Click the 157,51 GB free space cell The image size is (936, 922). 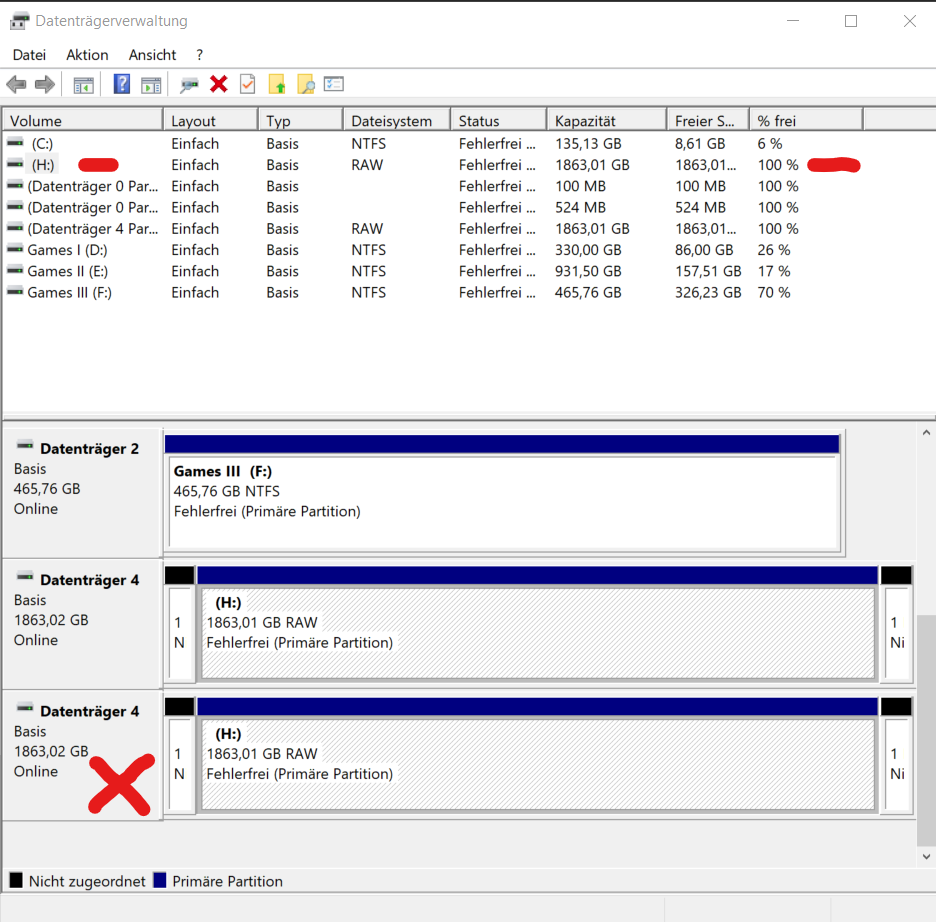(708, 272)
